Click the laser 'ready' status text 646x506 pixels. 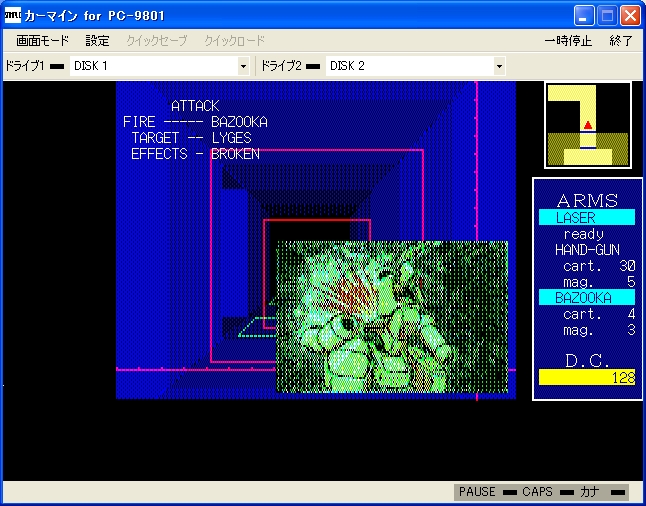coord(584,234)
